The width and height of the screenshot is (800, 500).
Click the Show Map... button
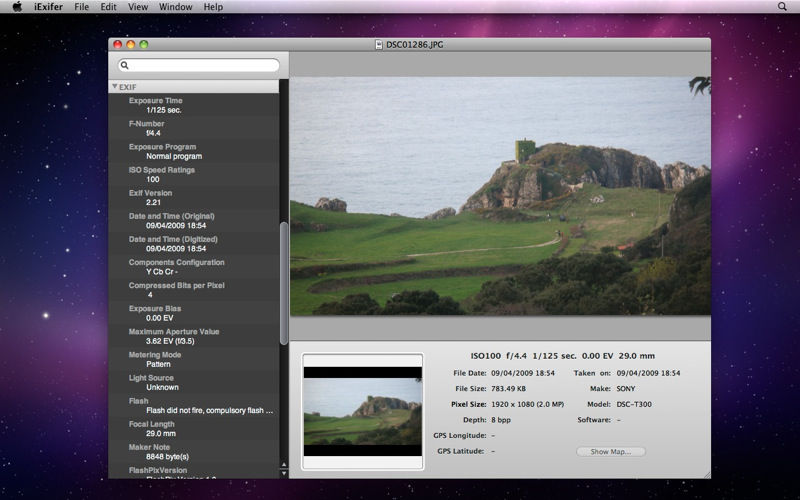coord(610,452)
